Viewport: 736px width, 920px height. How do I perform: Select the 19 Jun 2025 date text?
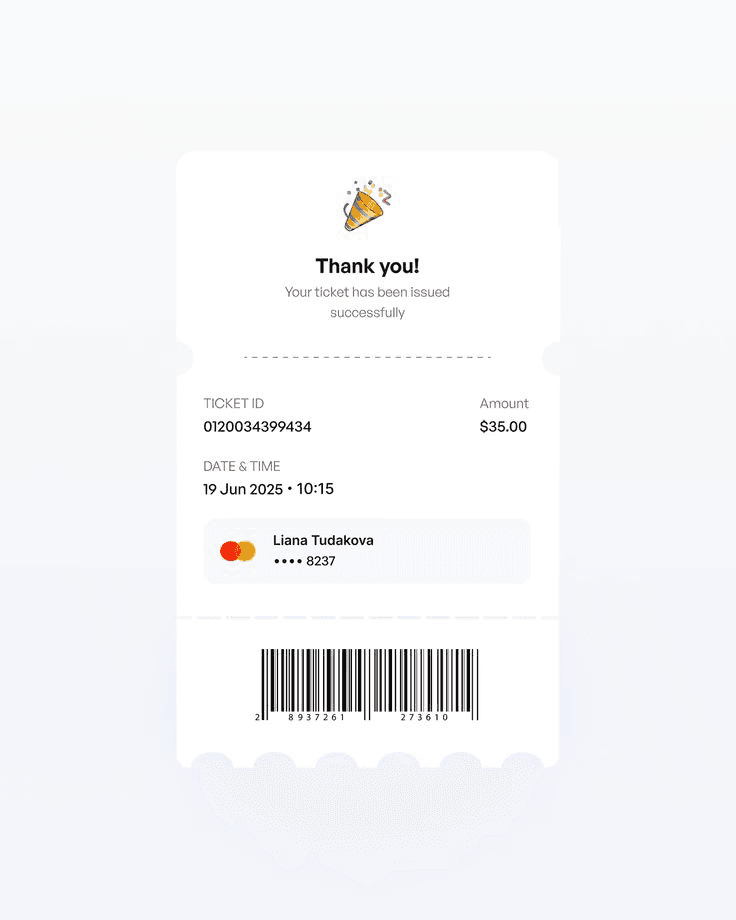coord(243,489)
